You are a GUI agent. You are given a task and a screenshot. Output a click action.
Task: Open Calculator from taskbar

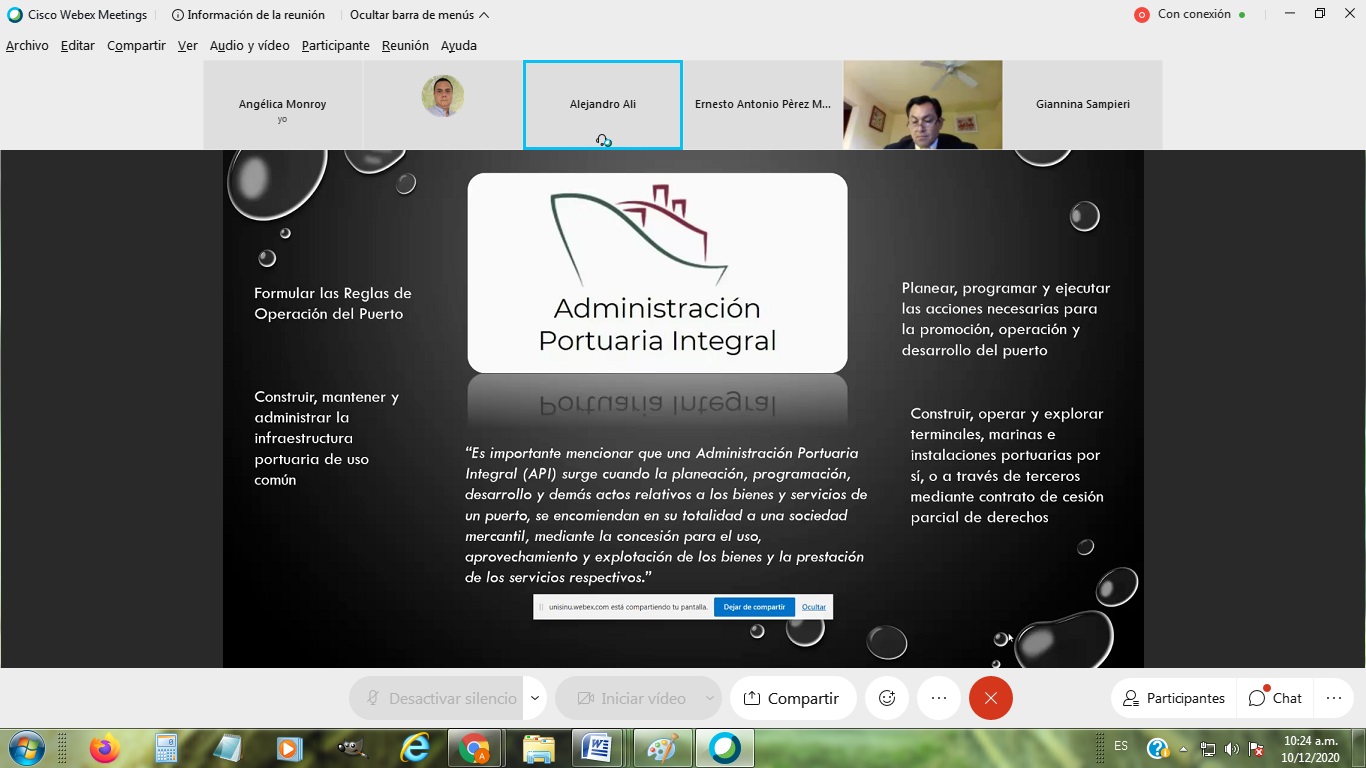pos(166,748)
